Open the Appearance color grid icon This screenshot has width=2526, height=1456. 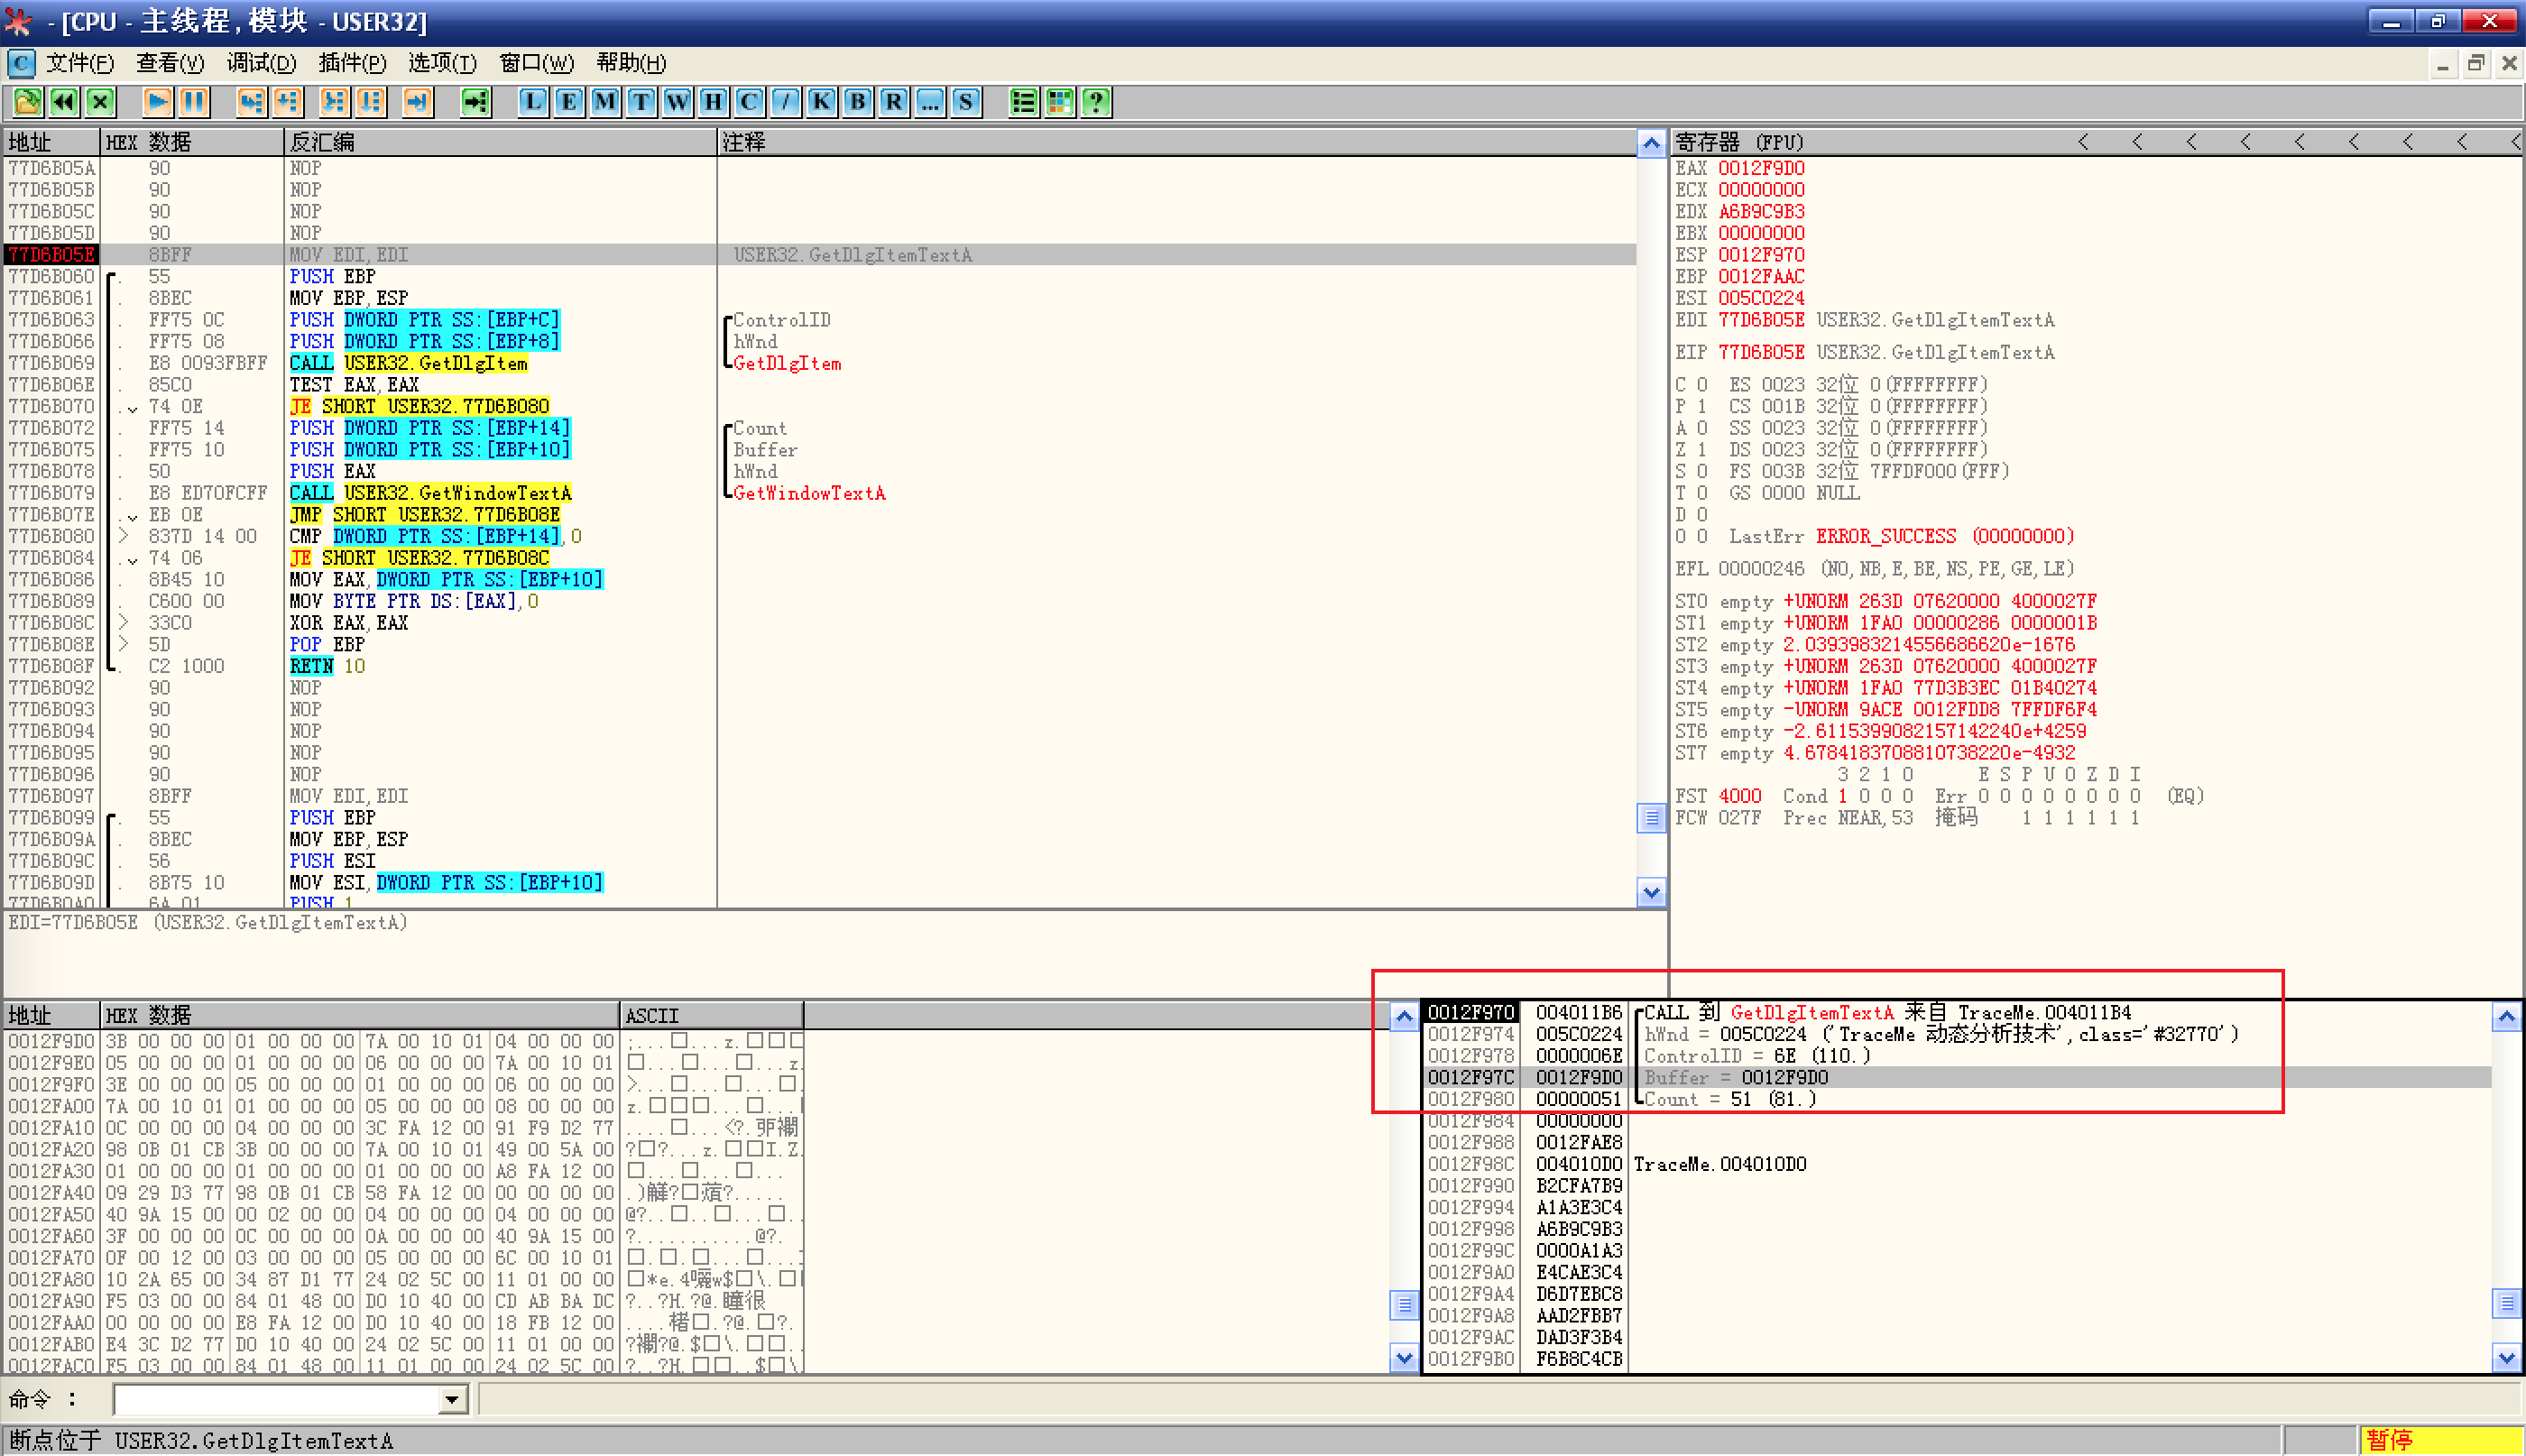[1060, 102]
